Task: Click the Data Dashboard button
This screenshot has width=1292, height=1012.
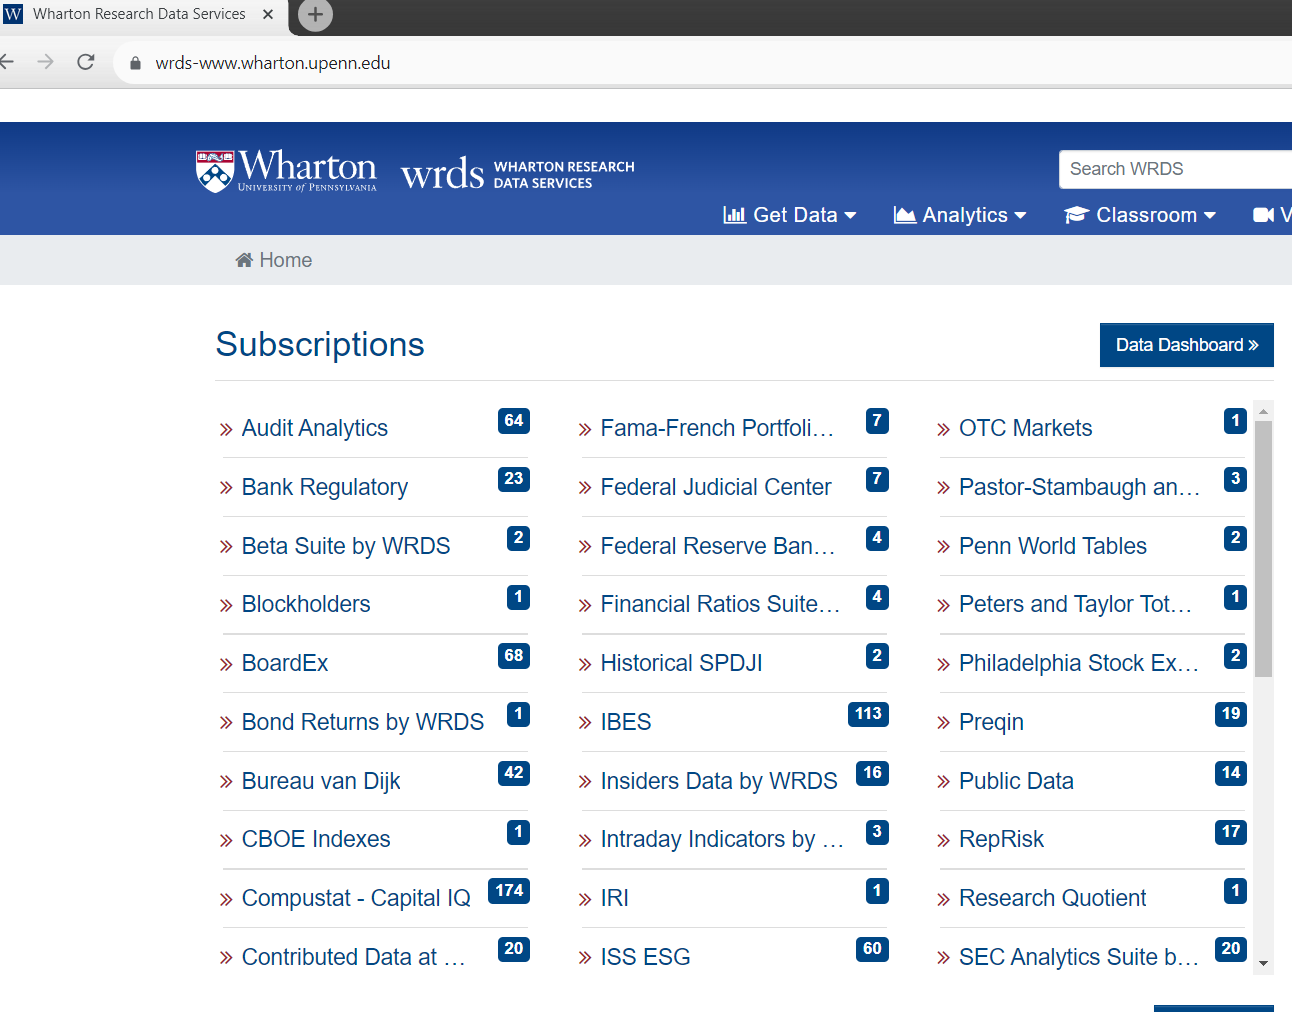Action: coord(1186,344)
